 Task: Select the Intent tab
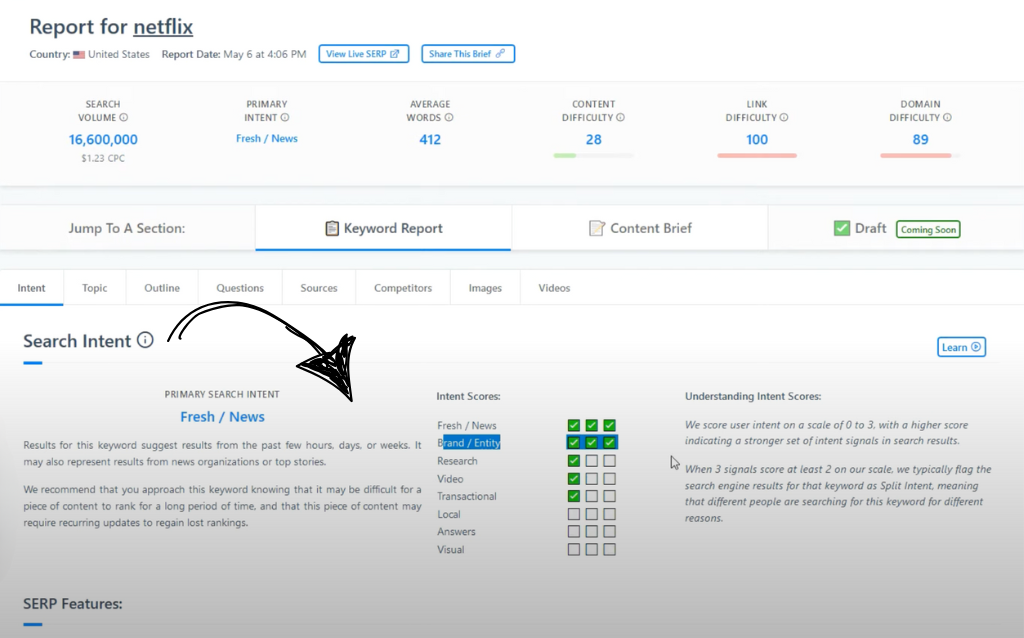pyautogui.click(x=31, y=288)
